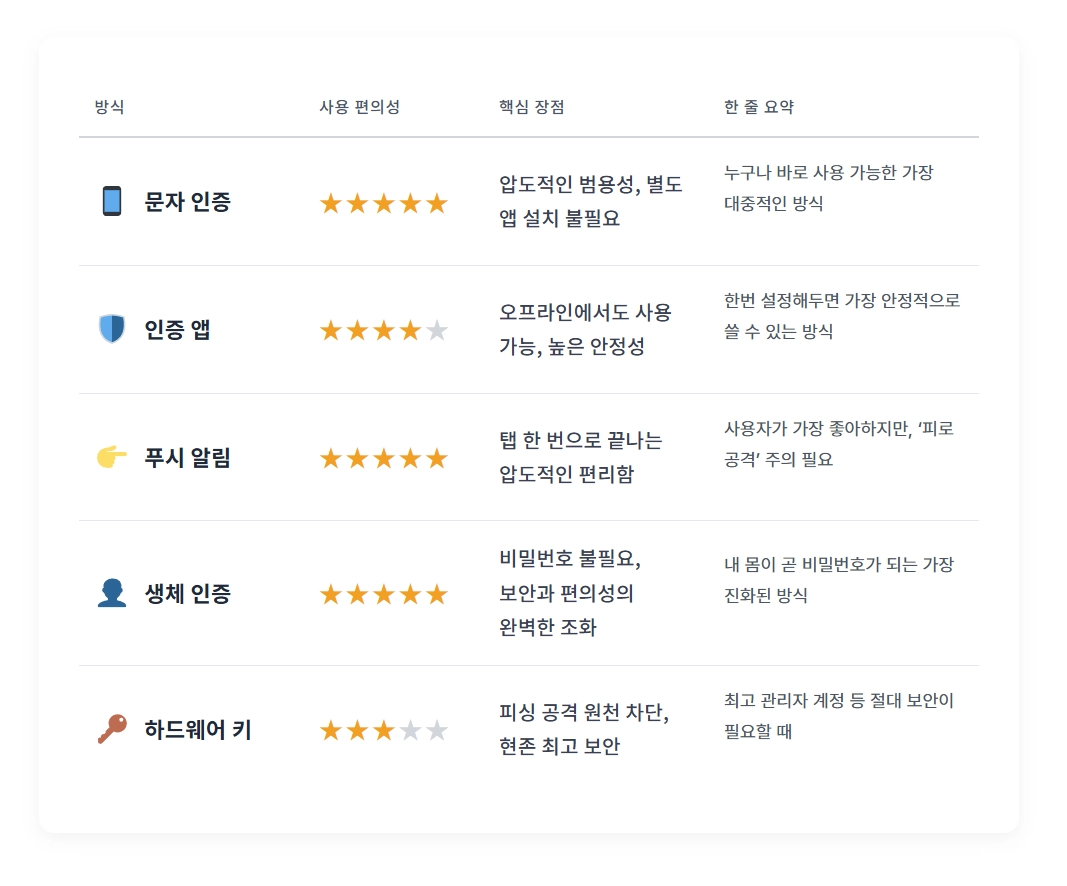This screenshot has width=1067, height=886.
Task: Select the 핵심 장점 column header
Action: click(x=531, y=107)
